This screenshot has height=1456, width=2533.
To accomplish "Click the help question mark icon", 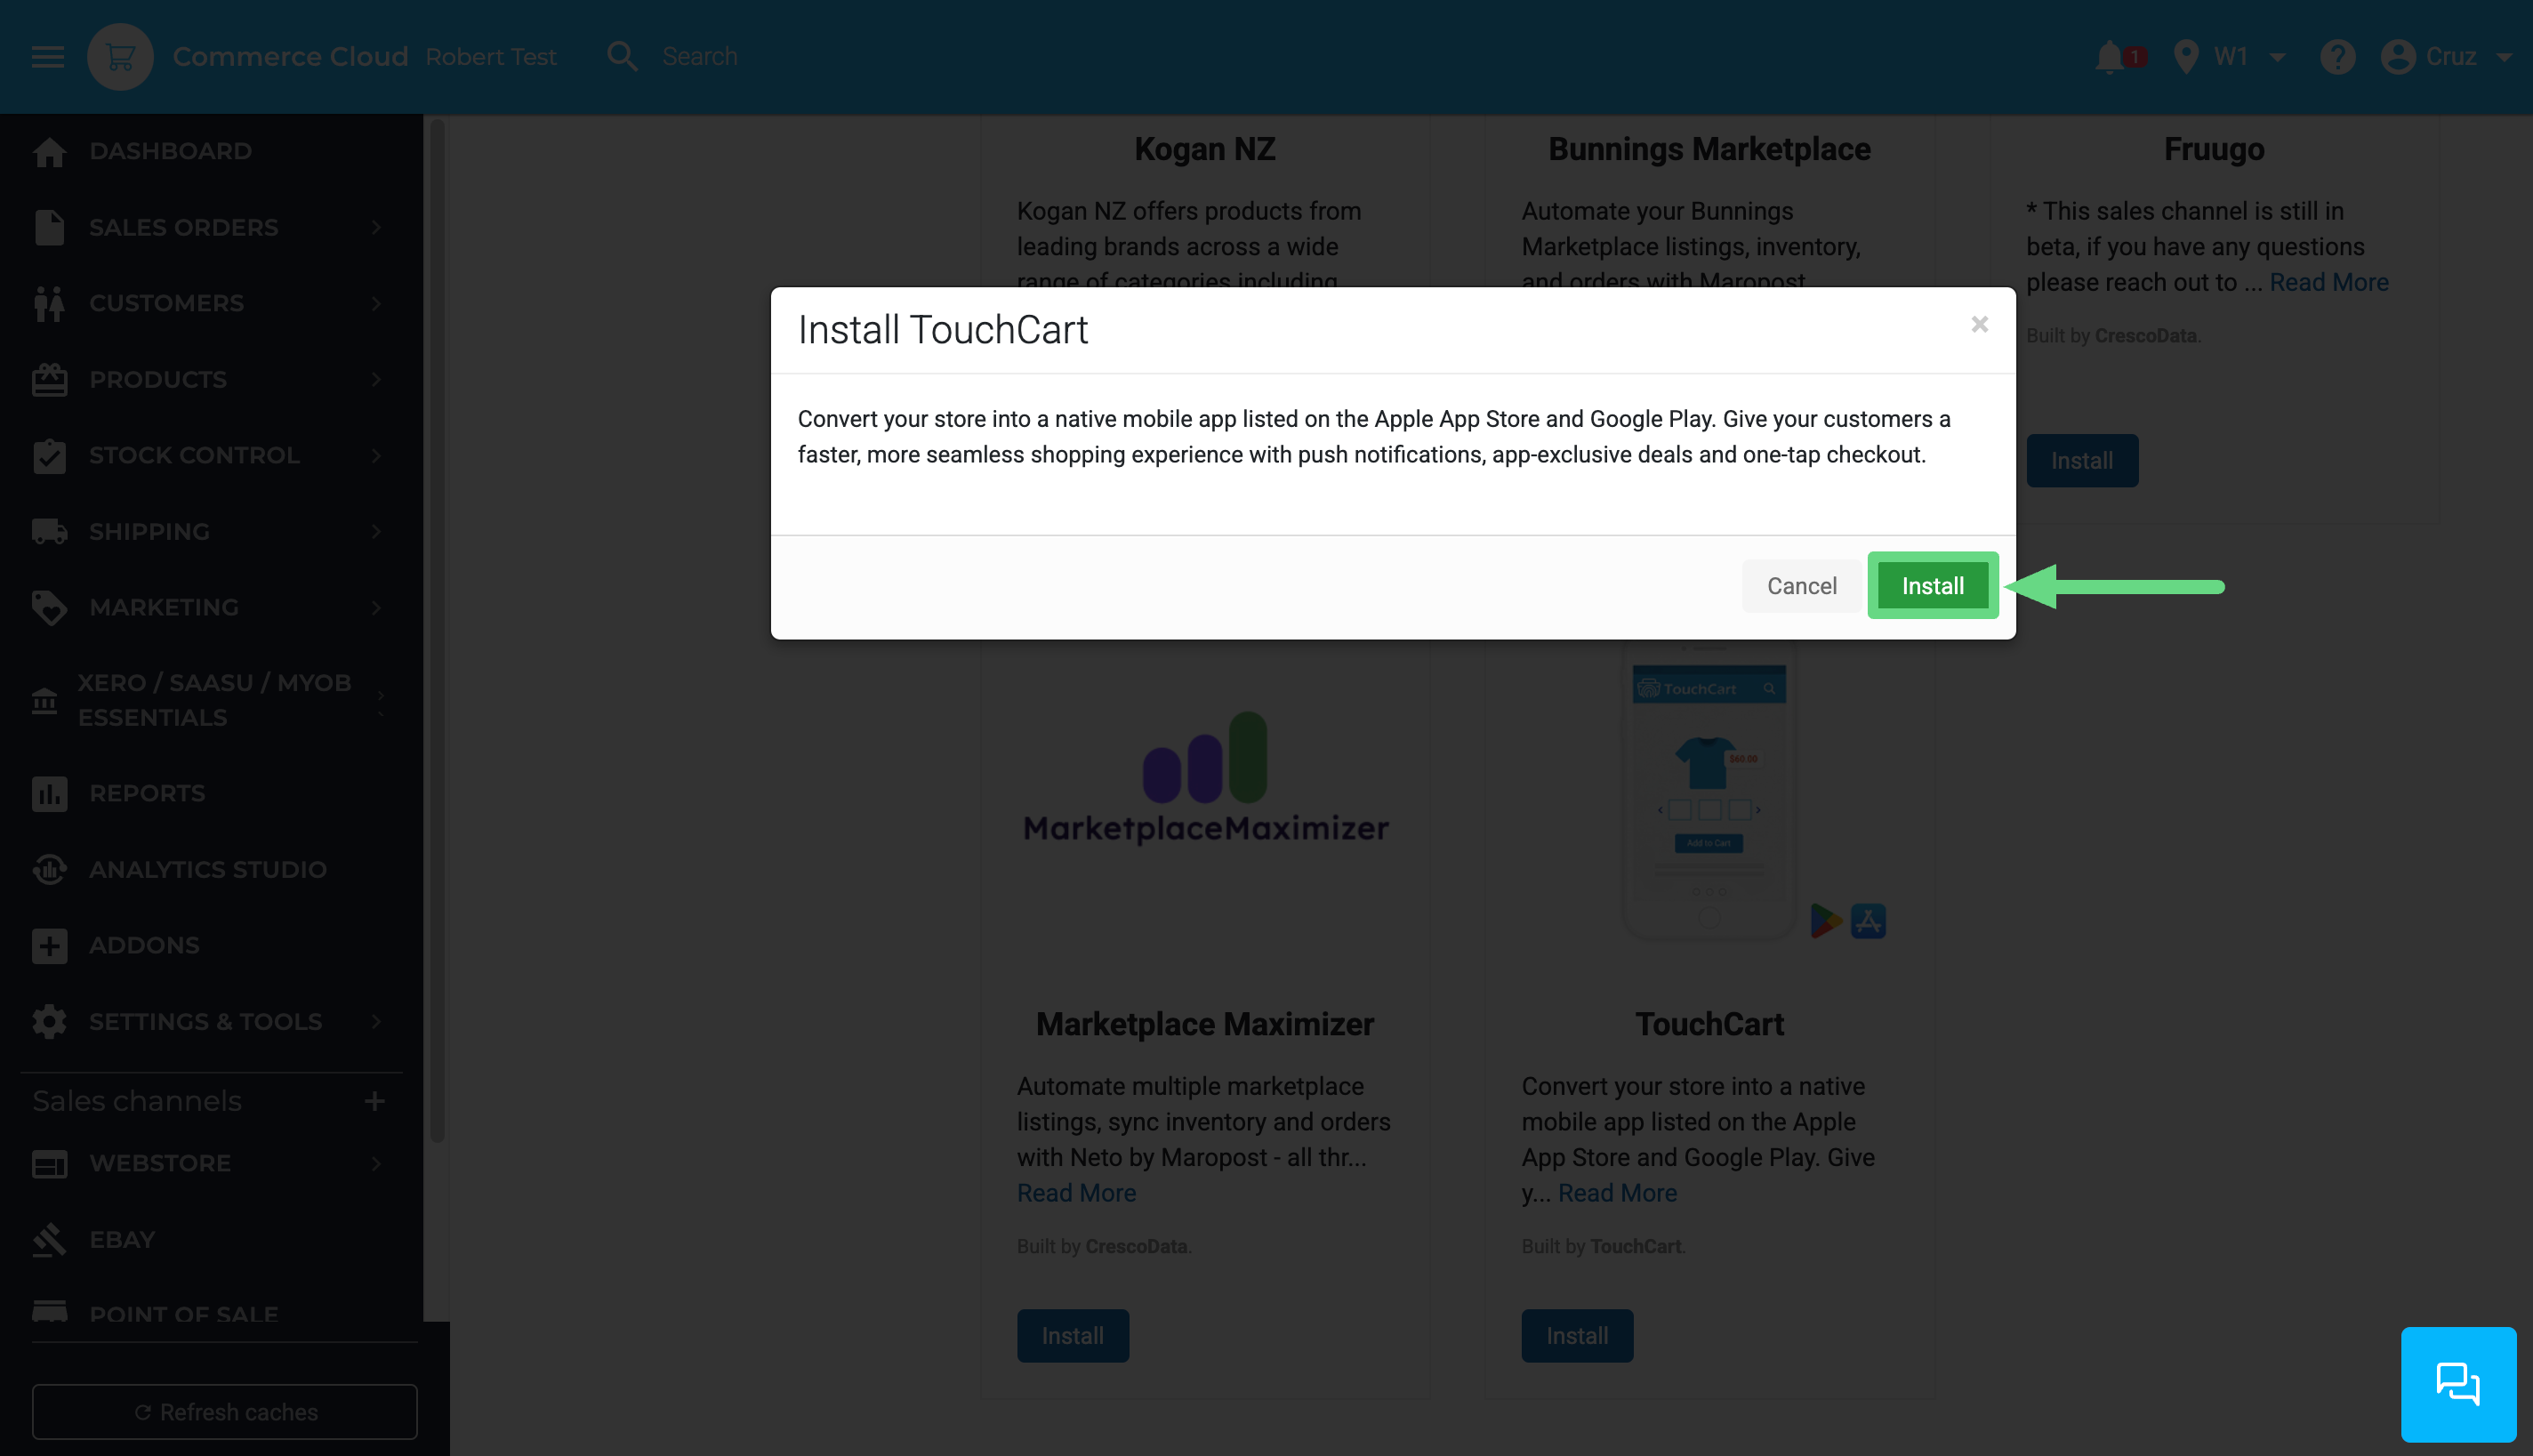I will click(2337, 57).
